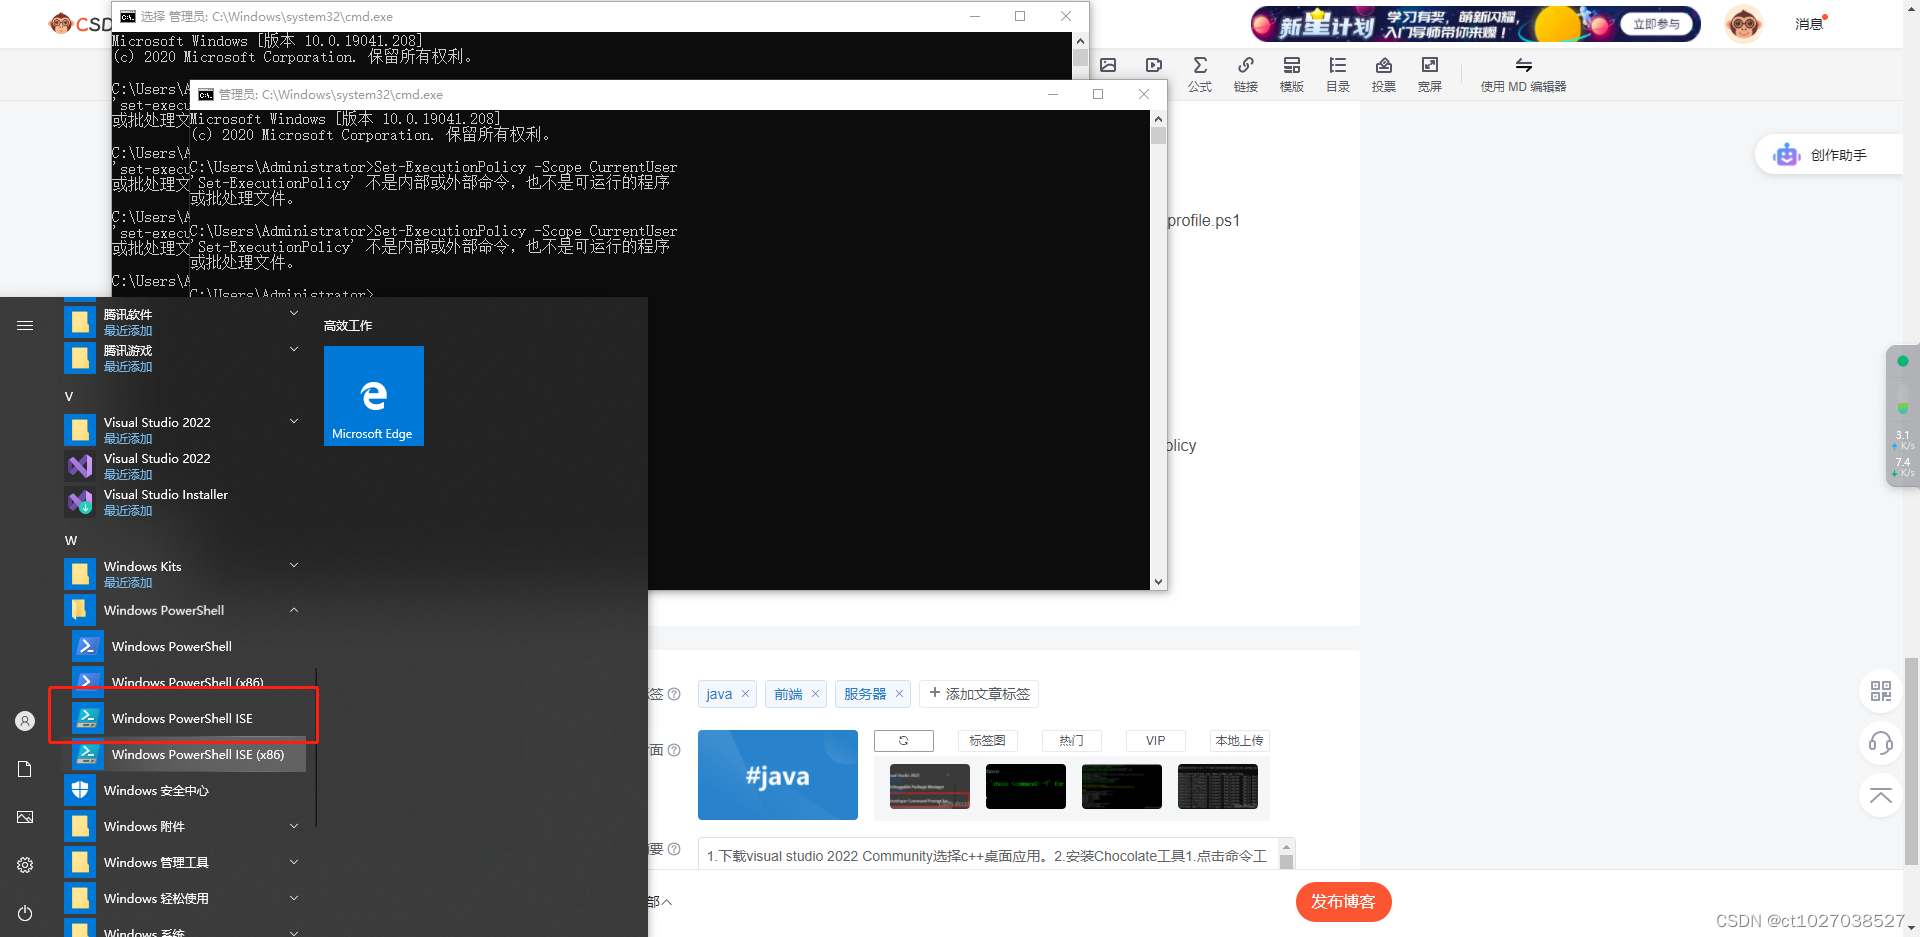Pick the fourth cover thumbnail
This screenshot has height=937, width=1920.
[1218, 786]
